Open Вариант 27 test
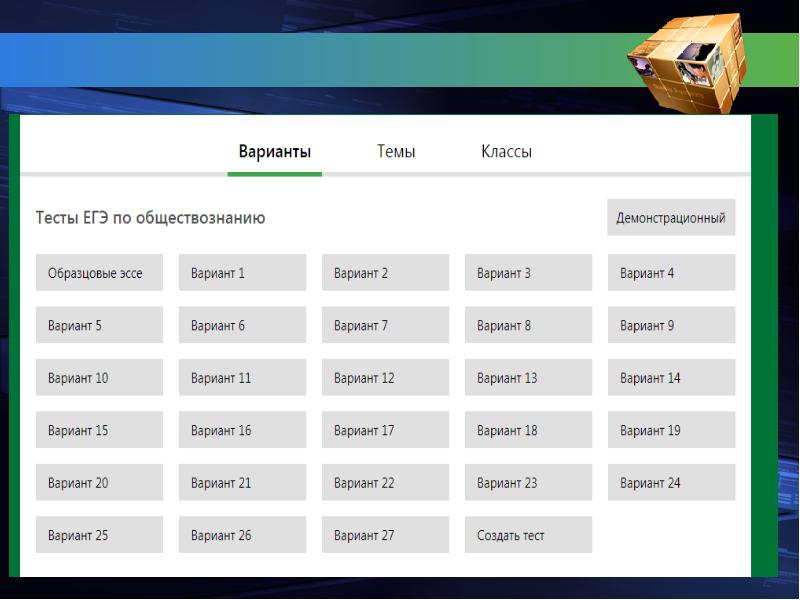 385,536
